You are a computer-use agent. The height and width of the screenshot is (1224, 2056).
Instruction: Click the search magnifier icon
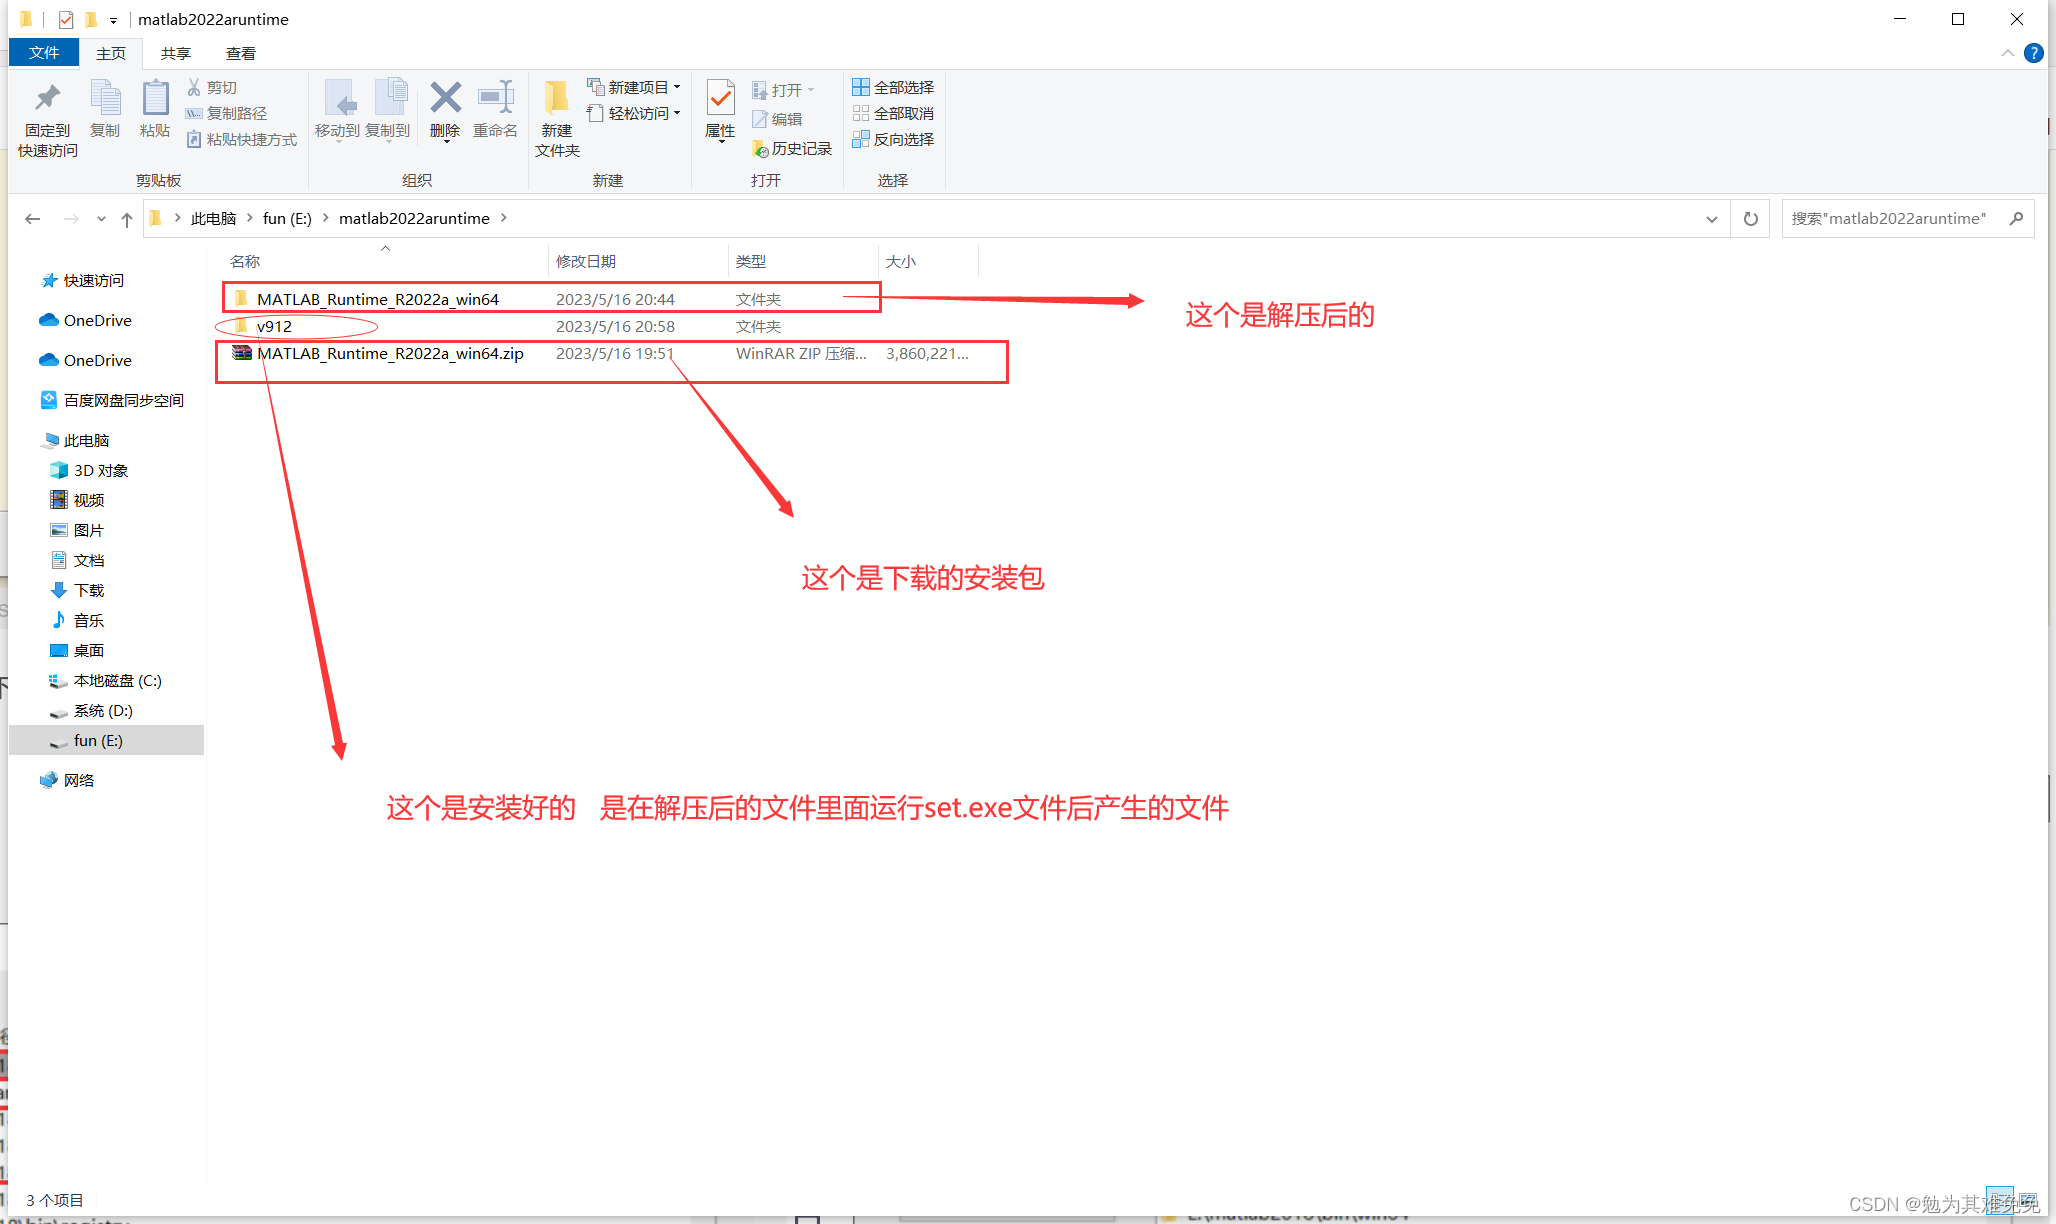click(2016, 219)
